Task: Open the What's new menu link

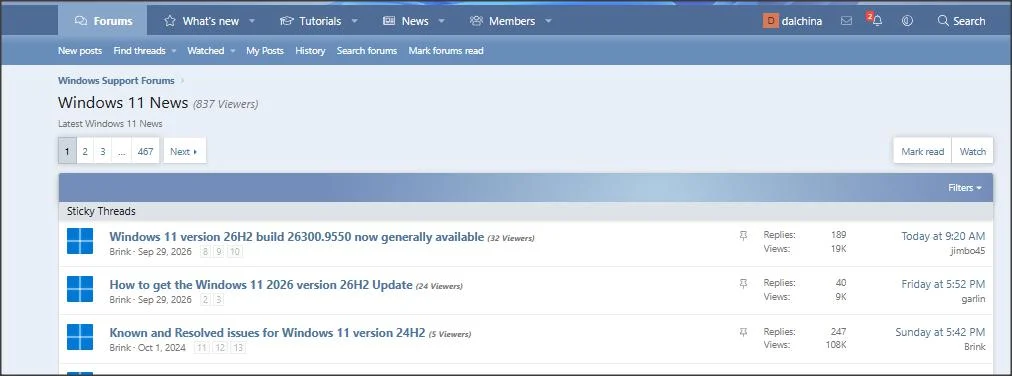Action: 201,21
